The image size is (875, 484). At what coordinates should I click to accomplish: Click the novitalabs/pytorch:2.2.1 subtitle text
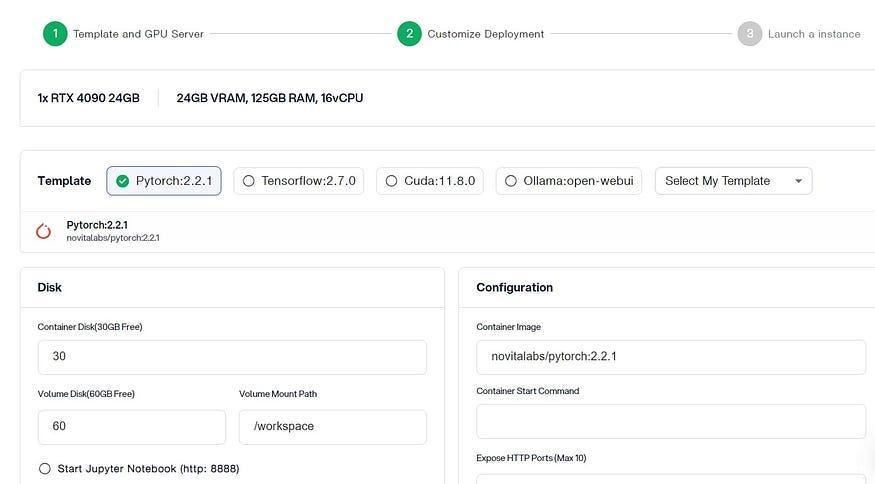coord(113,238)
